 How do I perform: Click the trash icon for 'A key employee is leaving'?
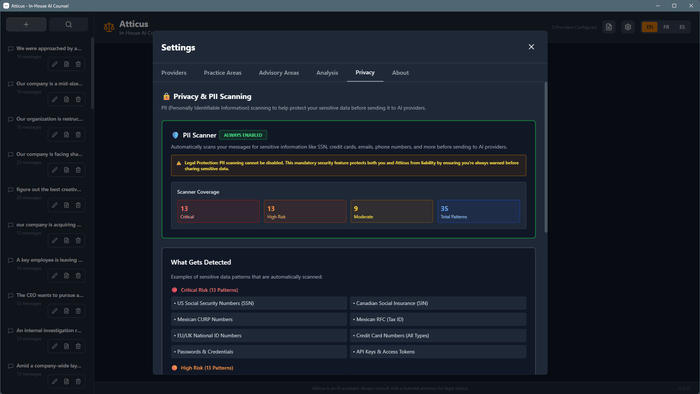[78, 276]
